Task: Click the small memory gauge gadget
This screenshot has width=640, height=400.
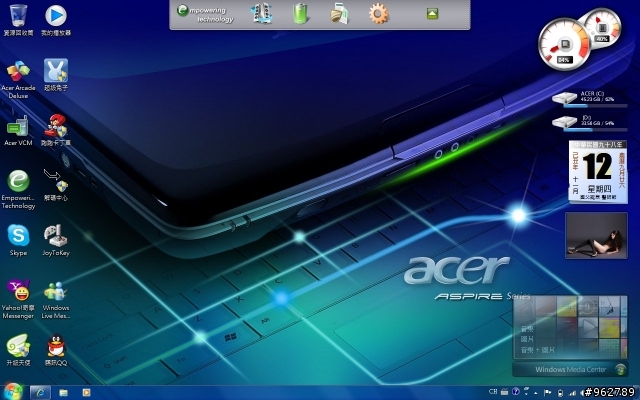Action: click(602, 28)
